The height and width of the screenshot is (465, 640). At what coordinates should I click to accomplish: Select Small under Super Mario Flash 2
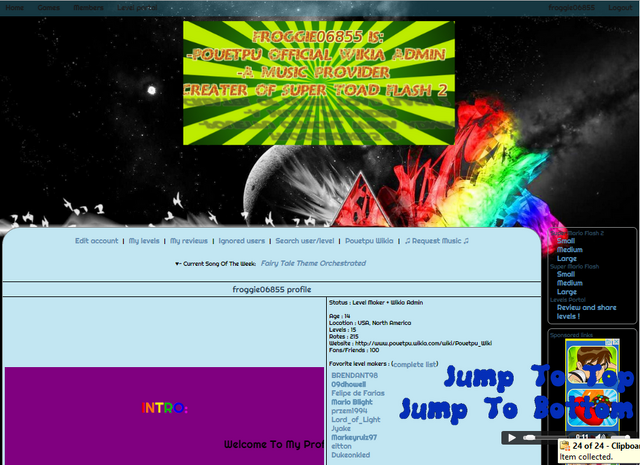pyautogui.click(x=566, y=241)
